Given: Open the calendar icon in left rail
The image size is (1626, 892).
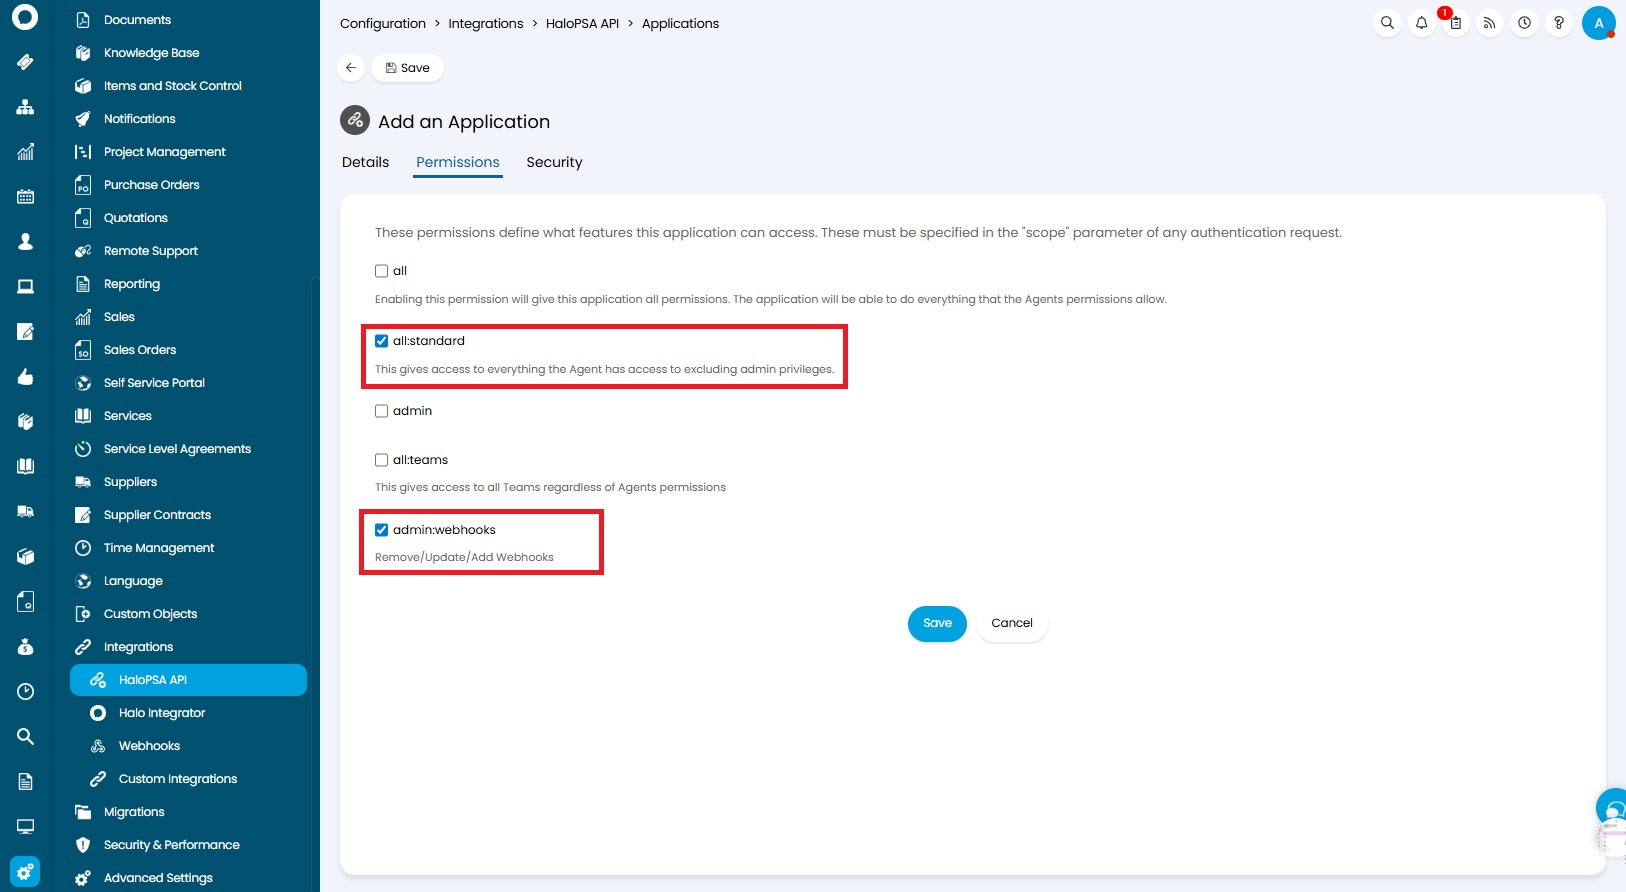Looking at the screenshot, I should [x=25, y=197].
